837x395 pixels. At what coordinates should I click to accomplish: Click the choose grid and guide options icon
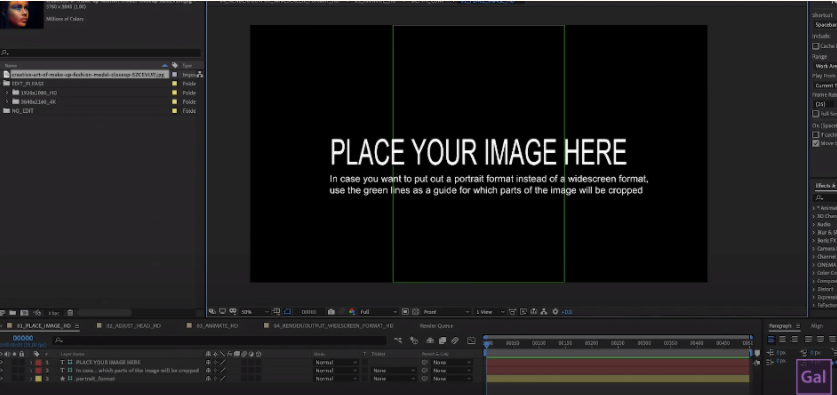click(277, 312)
